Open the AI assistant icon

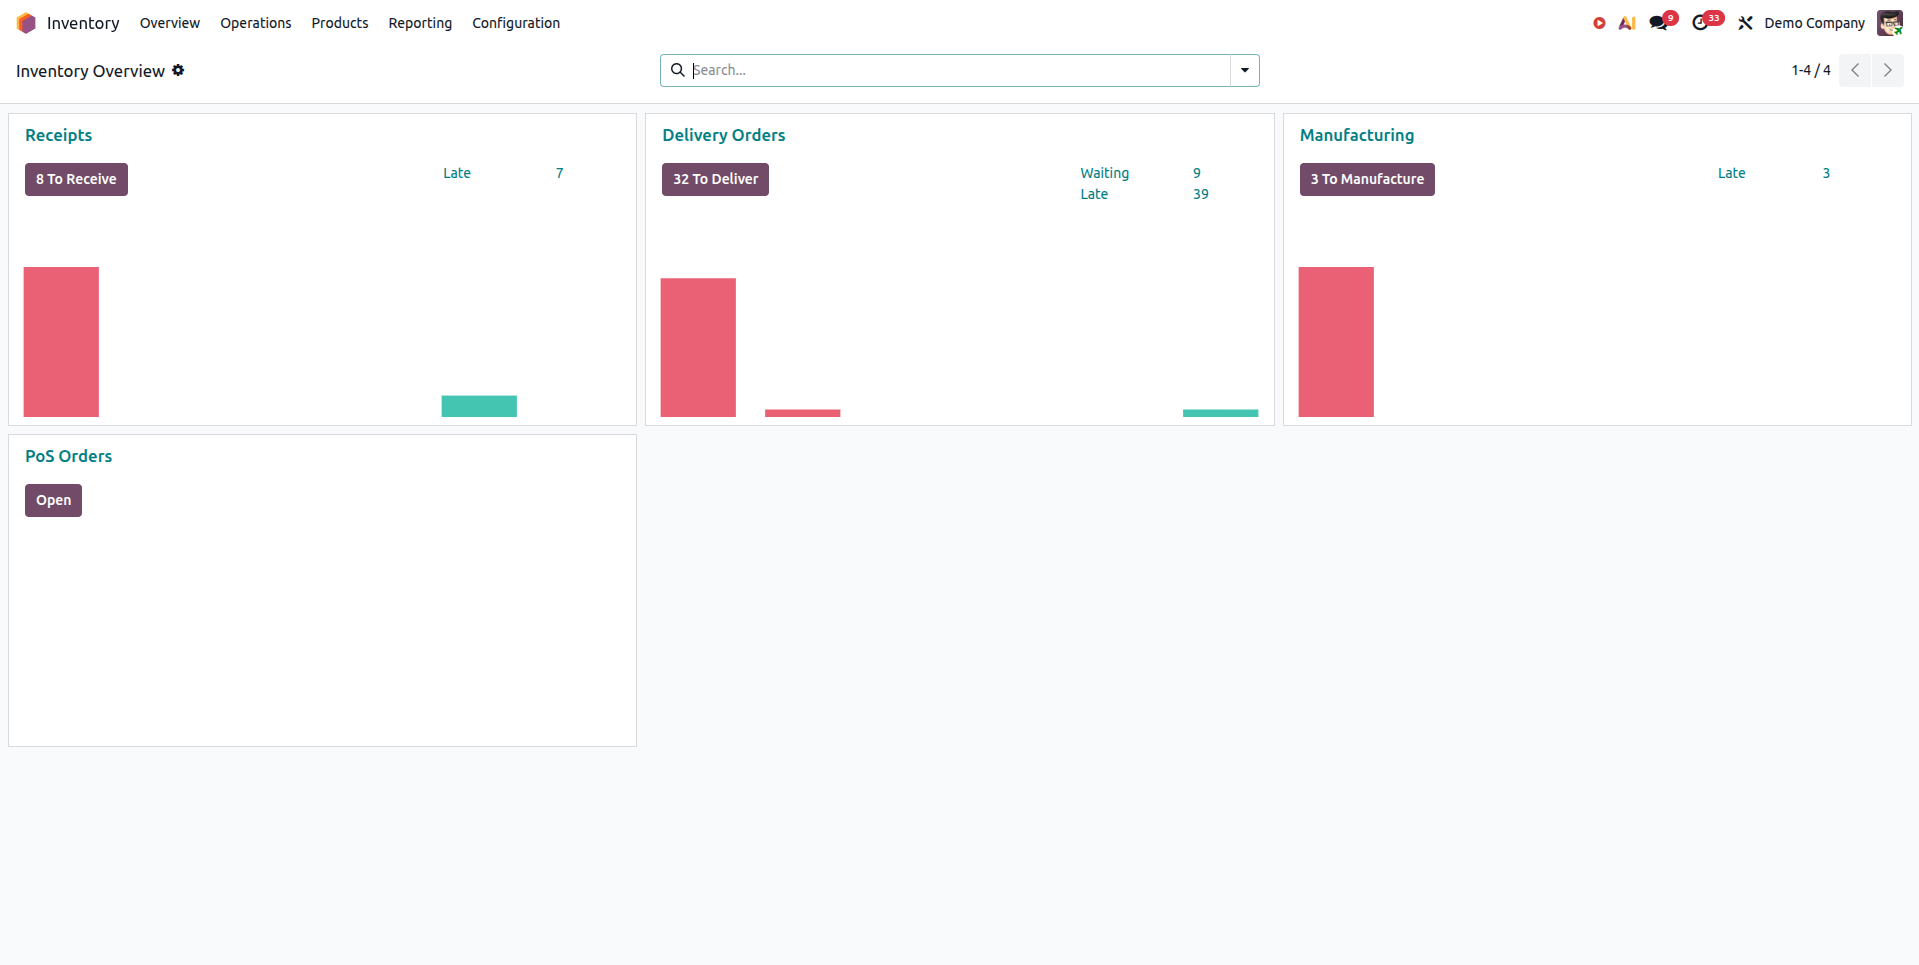point(1627,23)
